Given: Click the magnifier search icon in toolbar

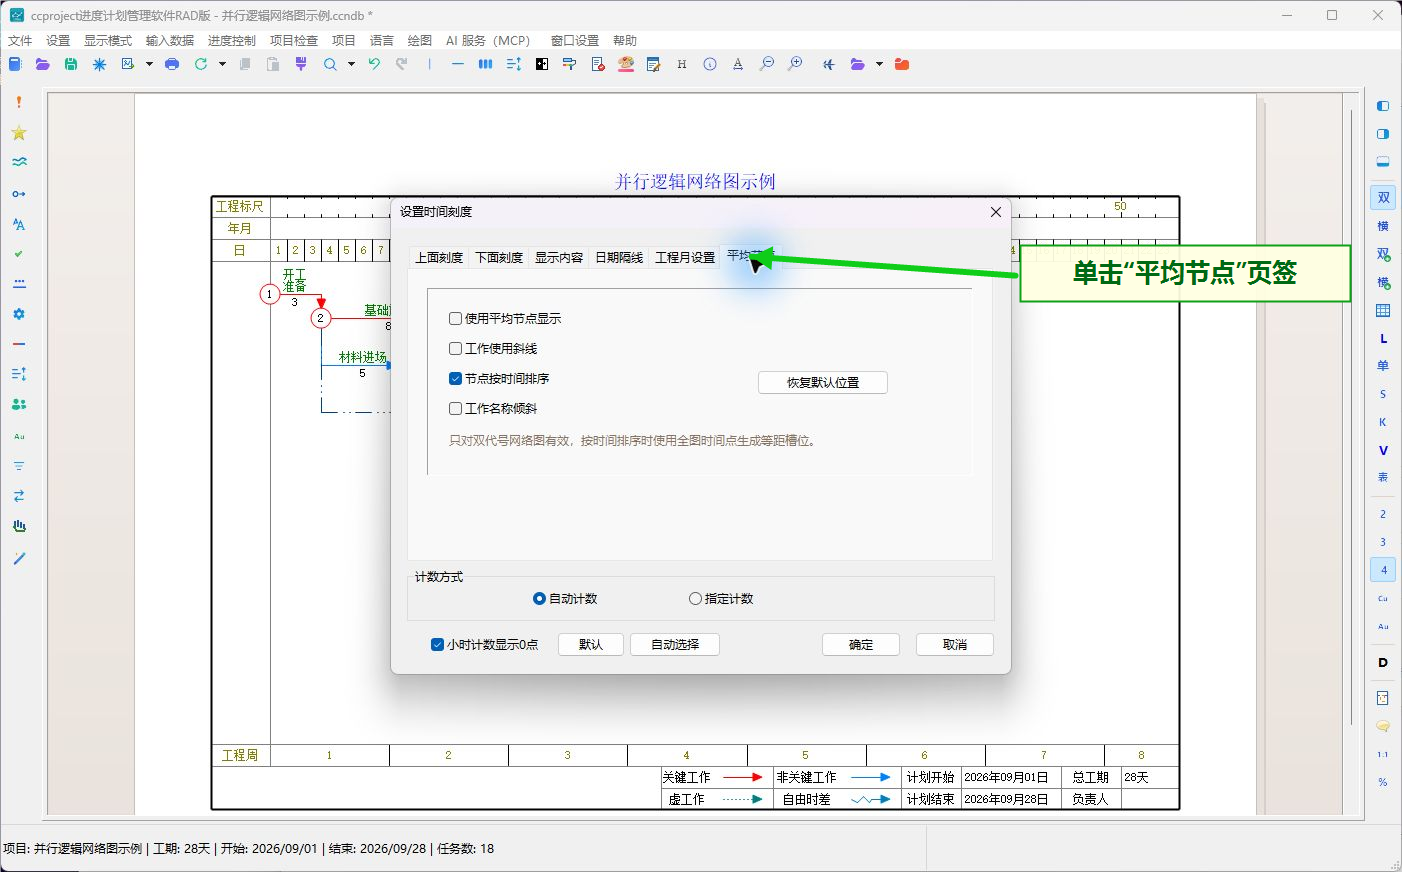Looking at the screenshot, I should (x=330, y=64).
